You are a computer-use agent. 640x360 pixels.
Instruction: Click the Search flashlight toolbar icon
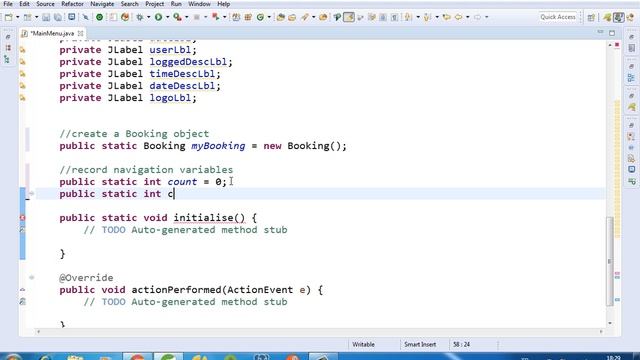(x=305, y=17)
